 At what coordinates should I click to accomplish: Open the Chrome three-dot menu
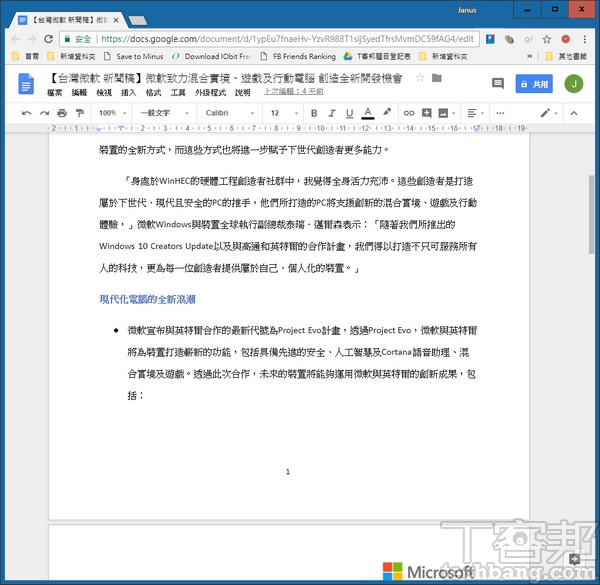(584, 39)
